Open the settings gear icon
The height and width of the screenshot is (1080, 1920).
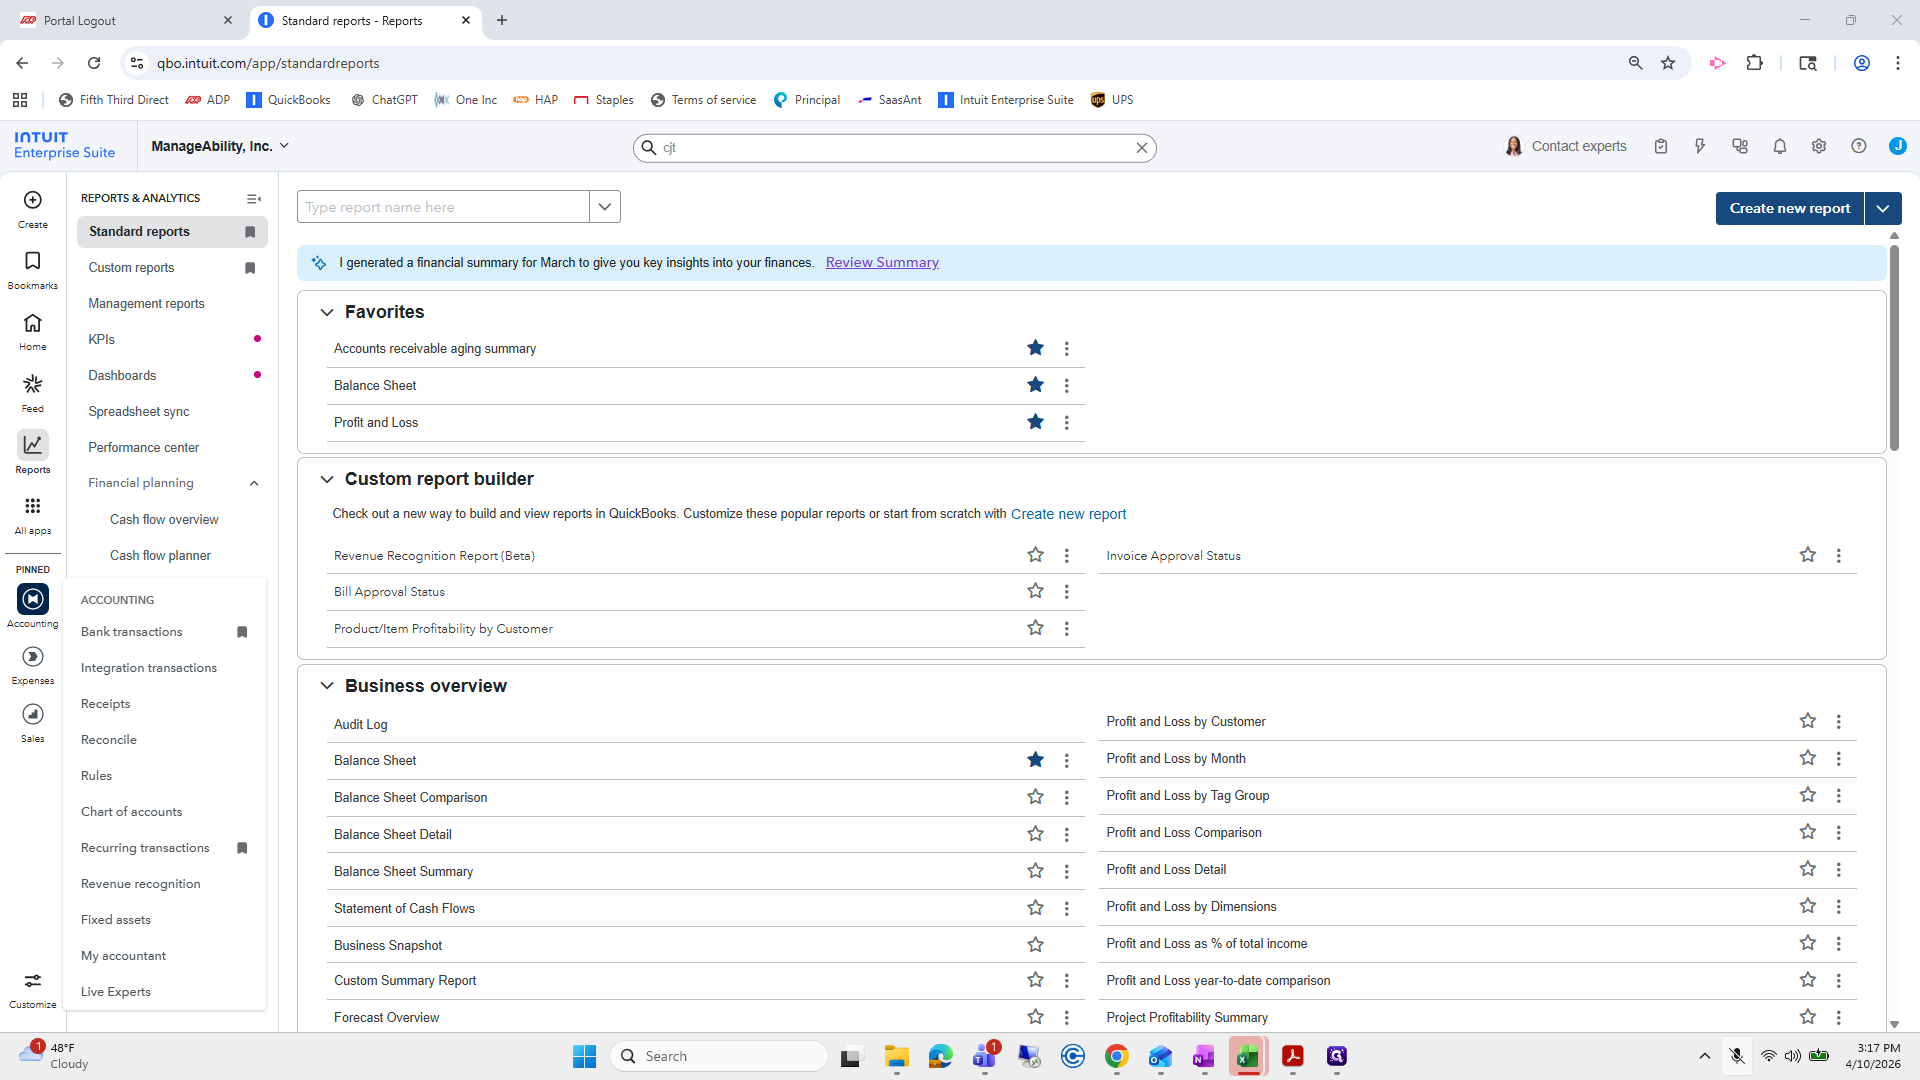[x=1819, y=146]
